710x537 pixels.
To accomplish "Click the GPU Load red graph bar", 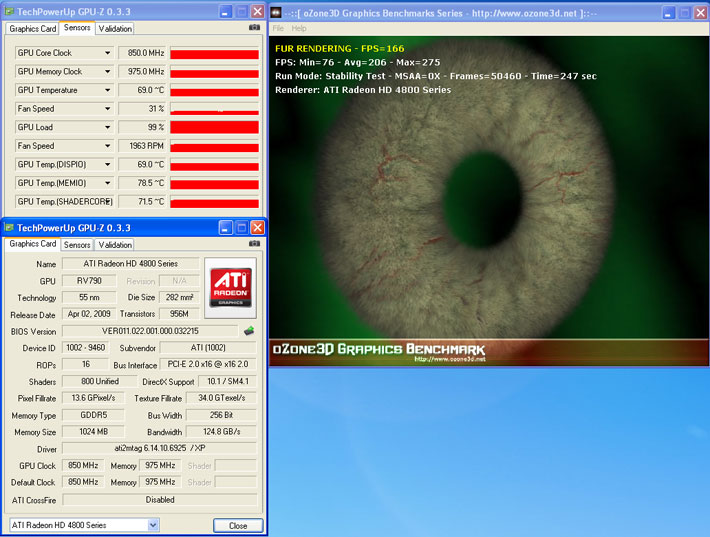I will (214, 127).
